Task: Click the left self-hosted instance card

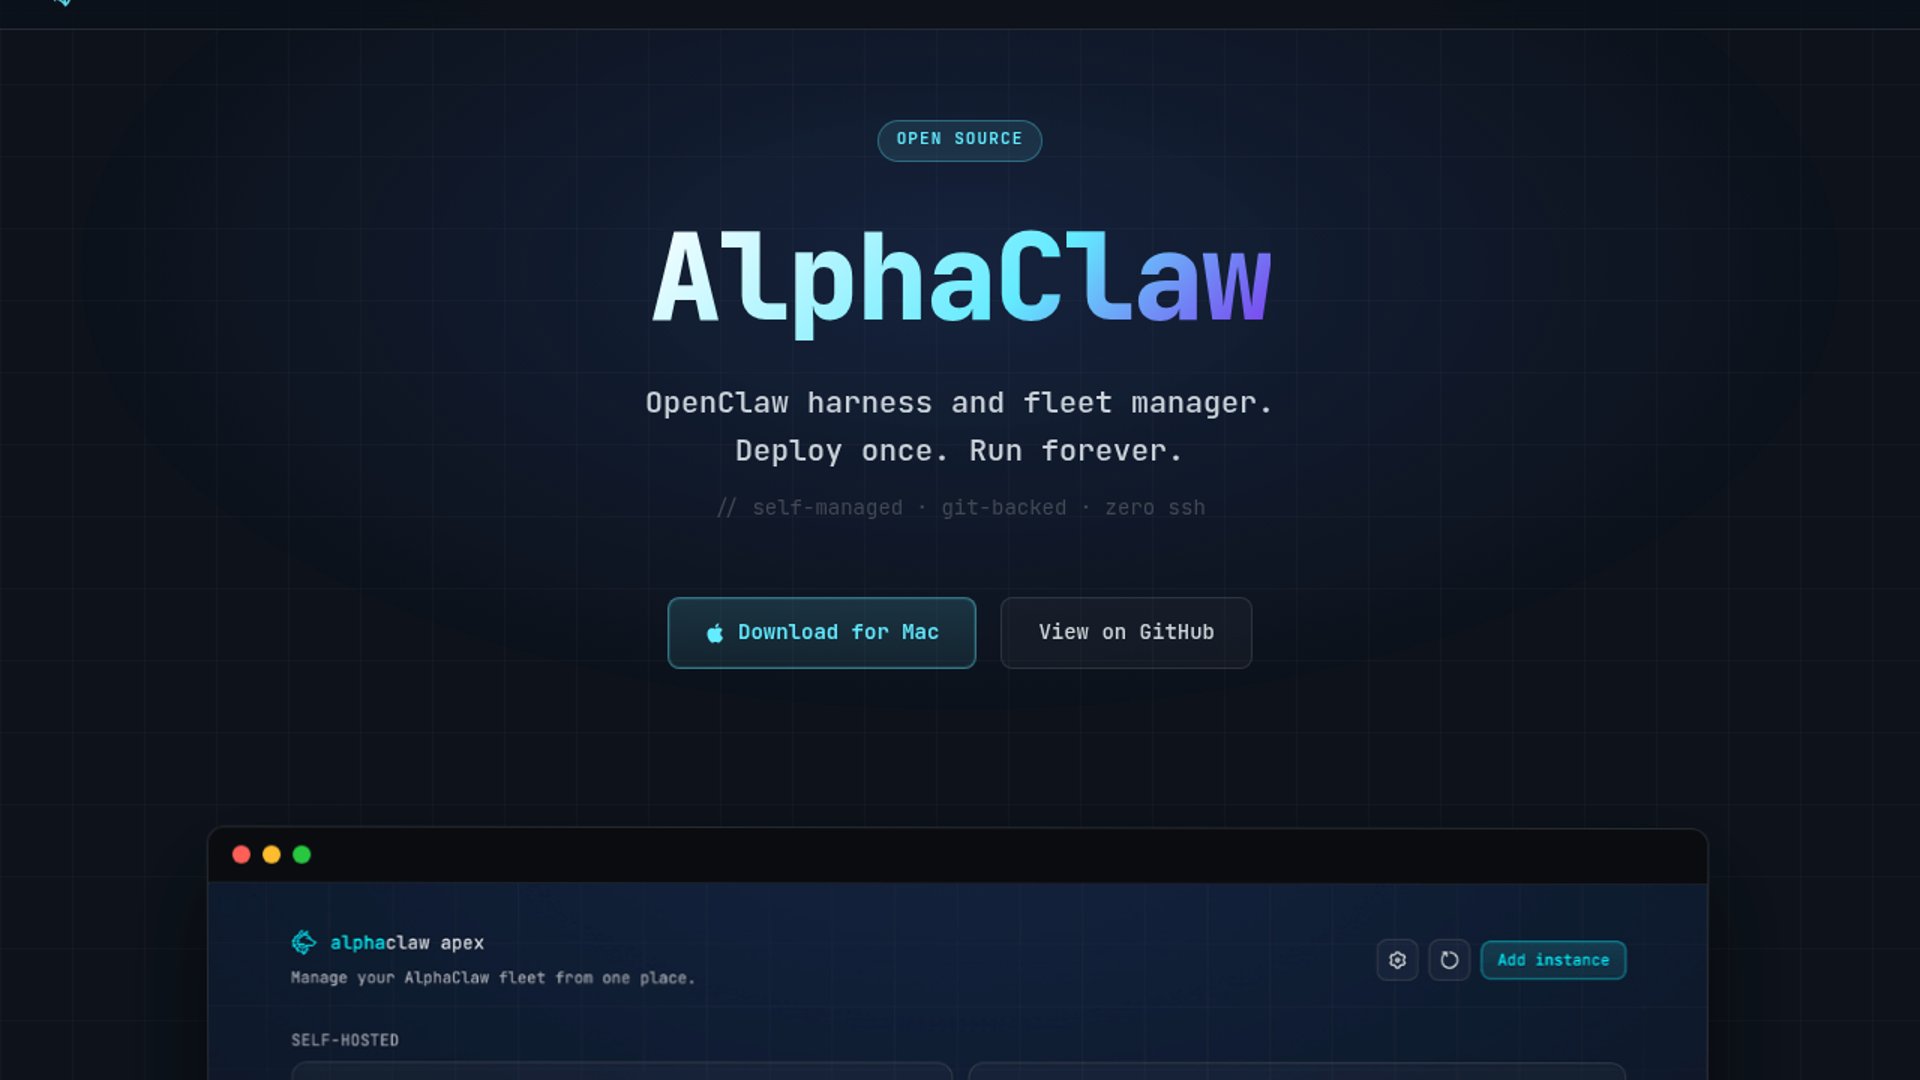Action: coord(621,1071)
